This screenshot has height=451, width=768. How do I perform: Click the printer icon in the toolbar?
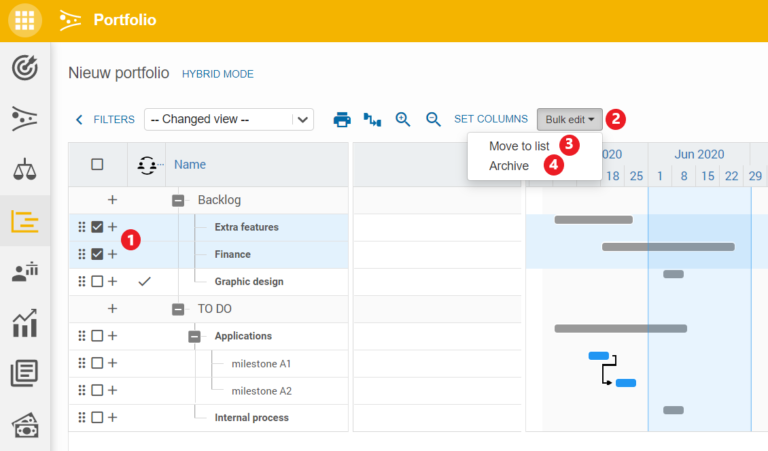pos(342,119)
